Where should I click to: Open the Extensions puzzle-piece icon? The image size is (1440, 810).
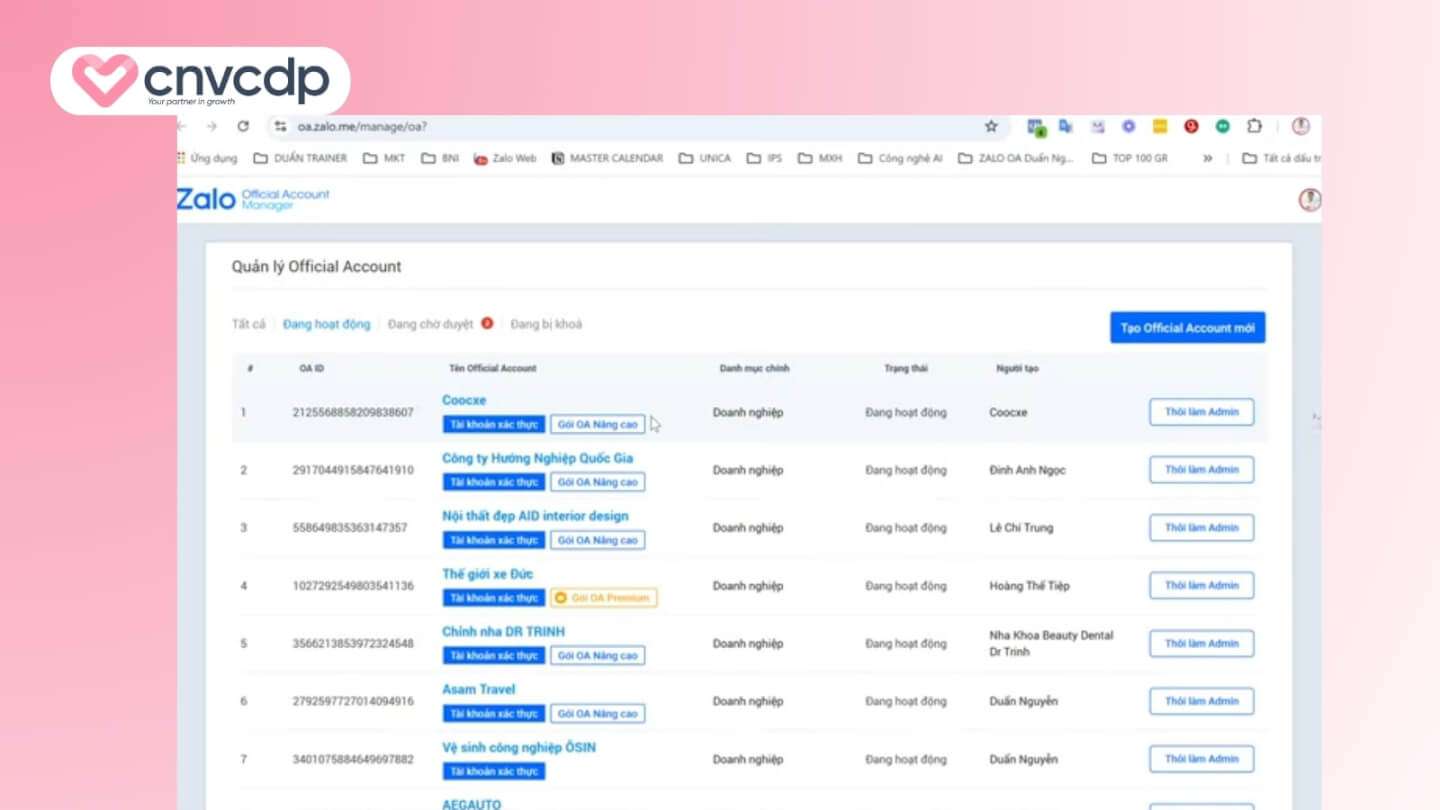[1254, 126]
